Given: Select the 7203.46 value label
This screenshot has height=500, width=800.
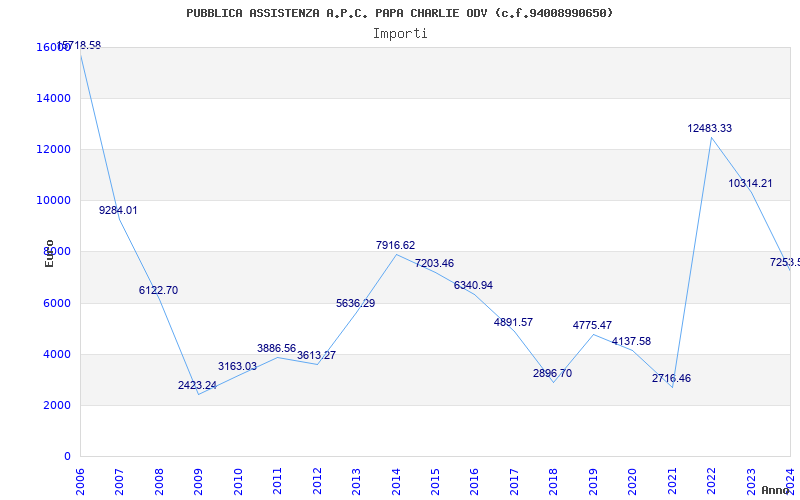Looking at the screenshot, I should (x=434, y=263).
